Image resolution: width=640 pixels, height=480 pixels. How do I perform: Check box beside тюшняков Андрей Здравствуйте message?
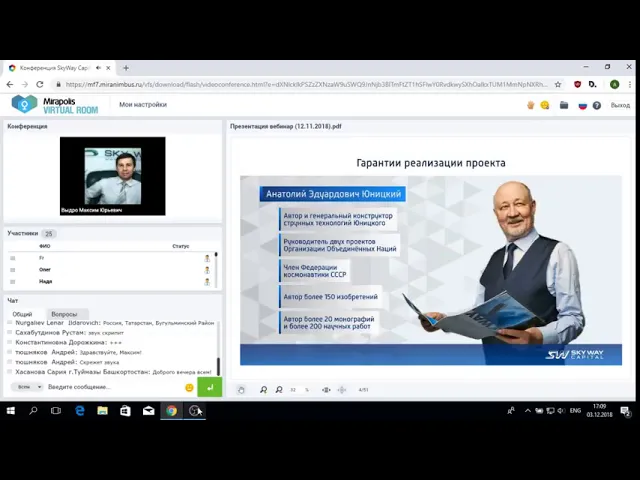[x=10, y=352]
